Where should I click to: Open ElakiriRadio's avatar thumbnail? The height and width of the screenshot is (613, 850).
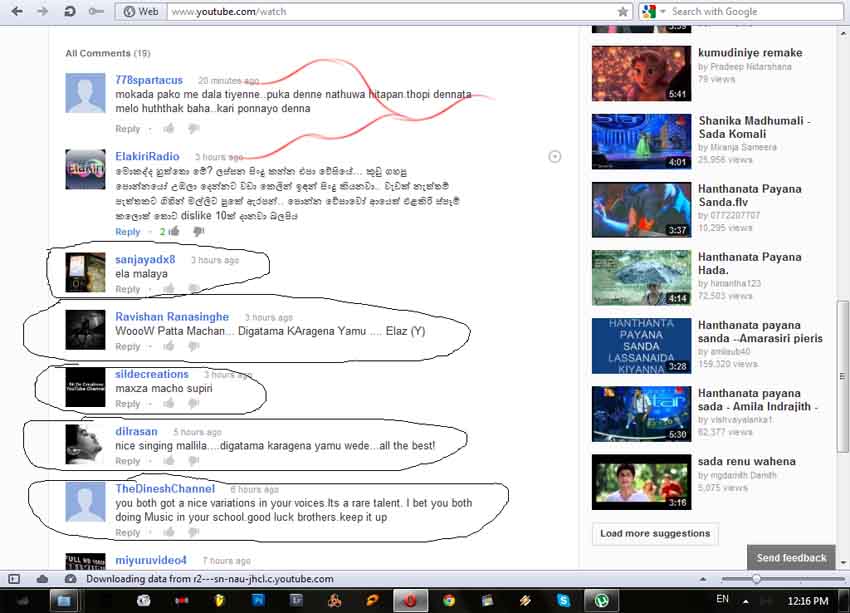click(x=85, y=169)
